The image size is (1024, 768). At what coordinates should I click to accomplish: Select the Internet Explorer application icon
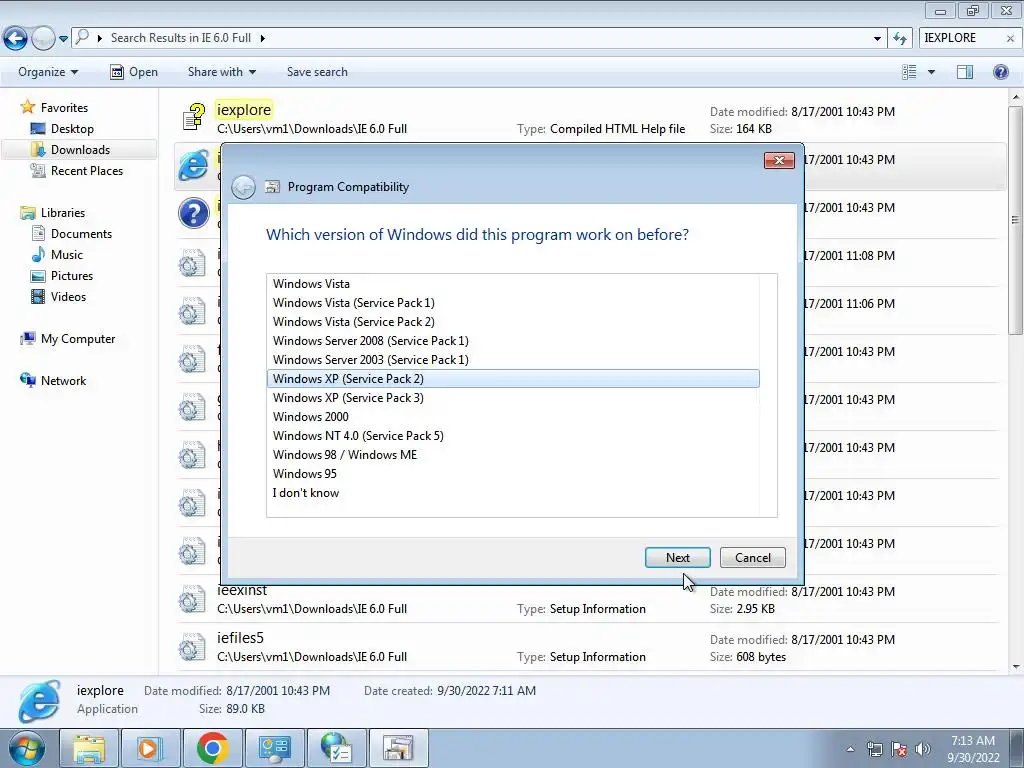point(193,165)
